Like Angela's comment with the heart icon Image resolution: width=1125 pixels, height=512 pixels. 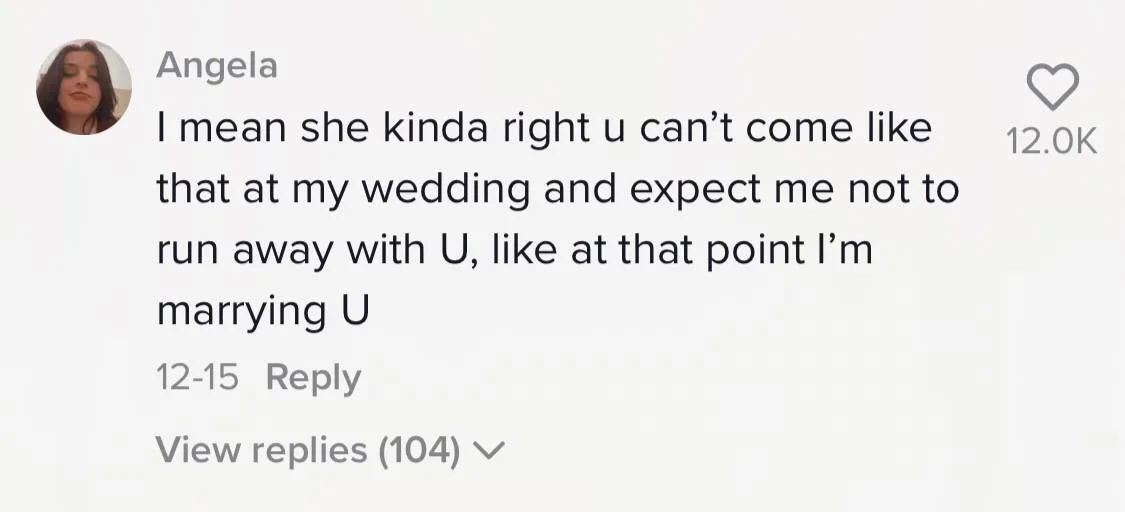(1055, 89)
